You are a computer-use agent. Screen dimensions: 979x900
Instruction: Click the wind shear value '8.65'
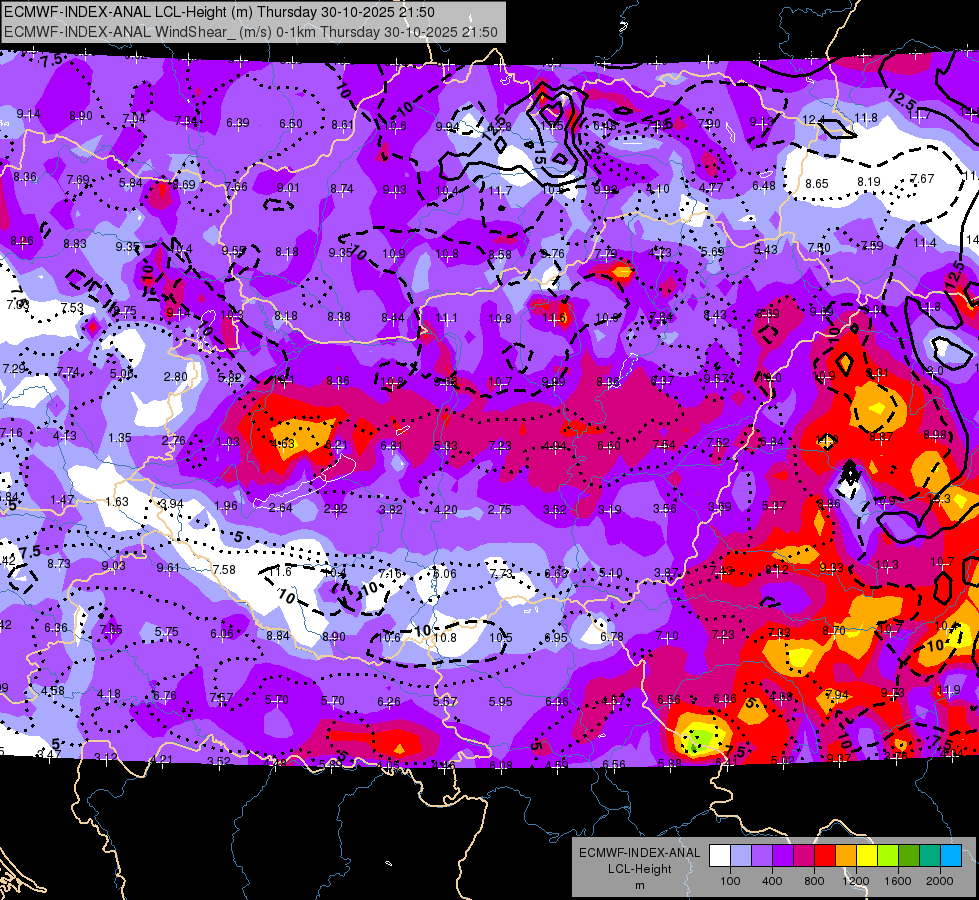pyautogui.click(x=817, y=184)
